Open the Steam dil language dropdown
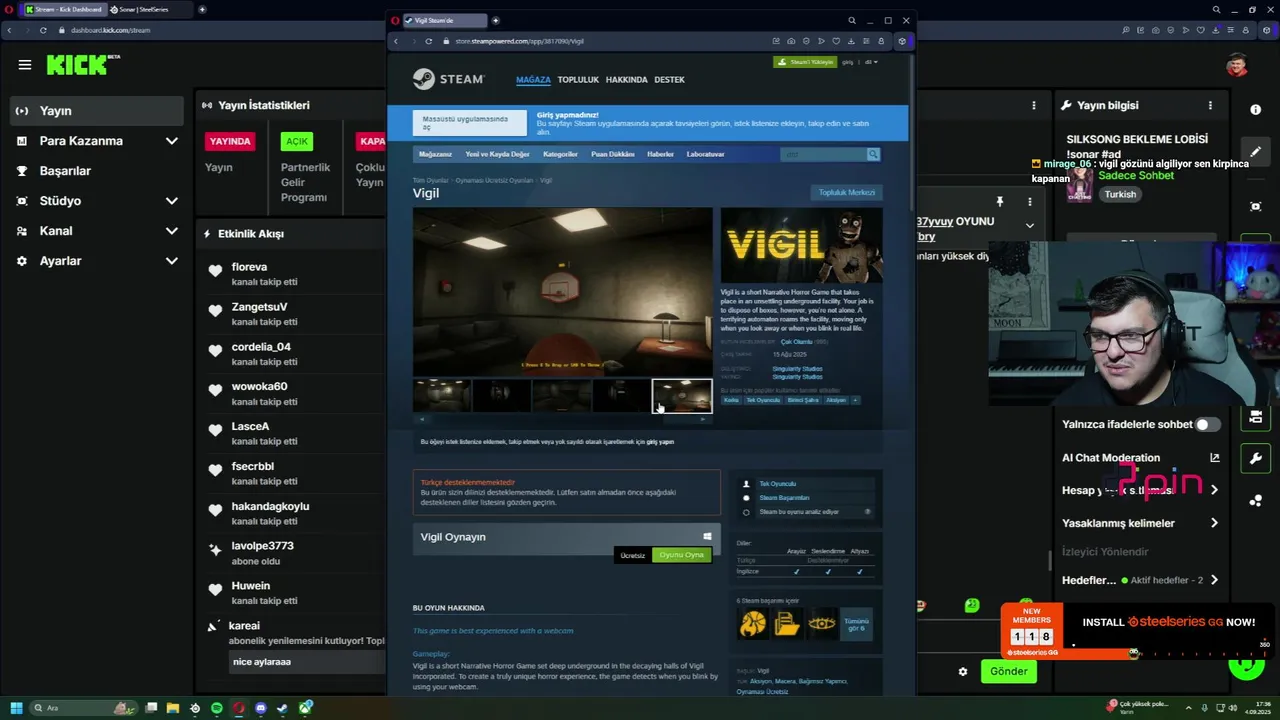 pos(870,62)
